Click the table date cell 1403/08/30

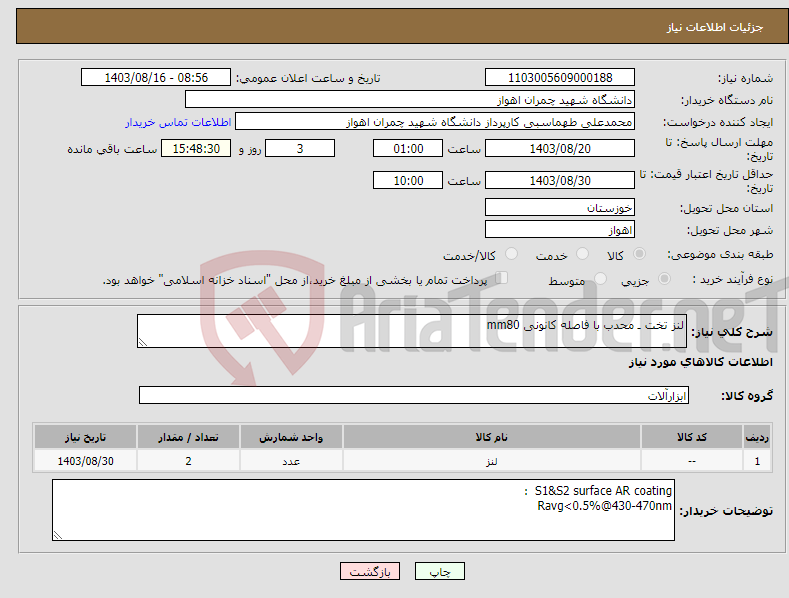pos(86,461)
